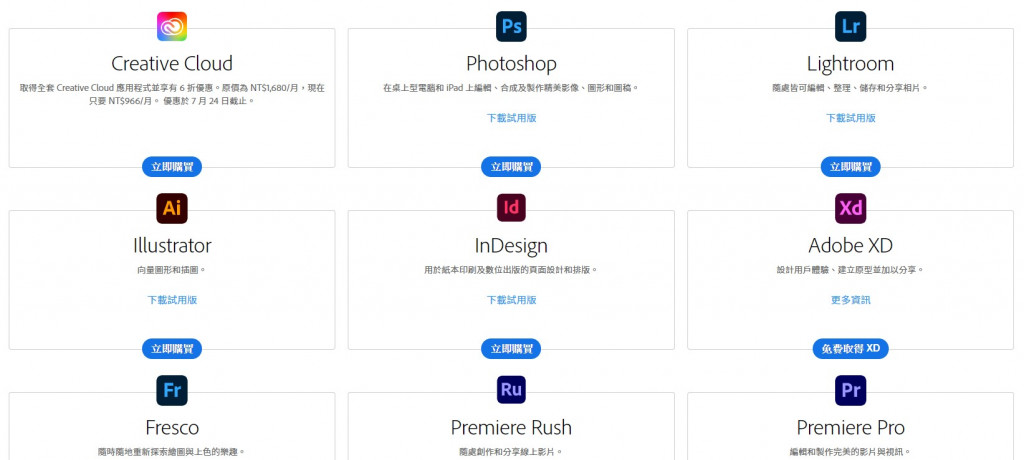The height and width of the screenshot is (460, 1024).
Task: Download the Photoshop trial (下載試用版)
Action: tap(511, 118)
